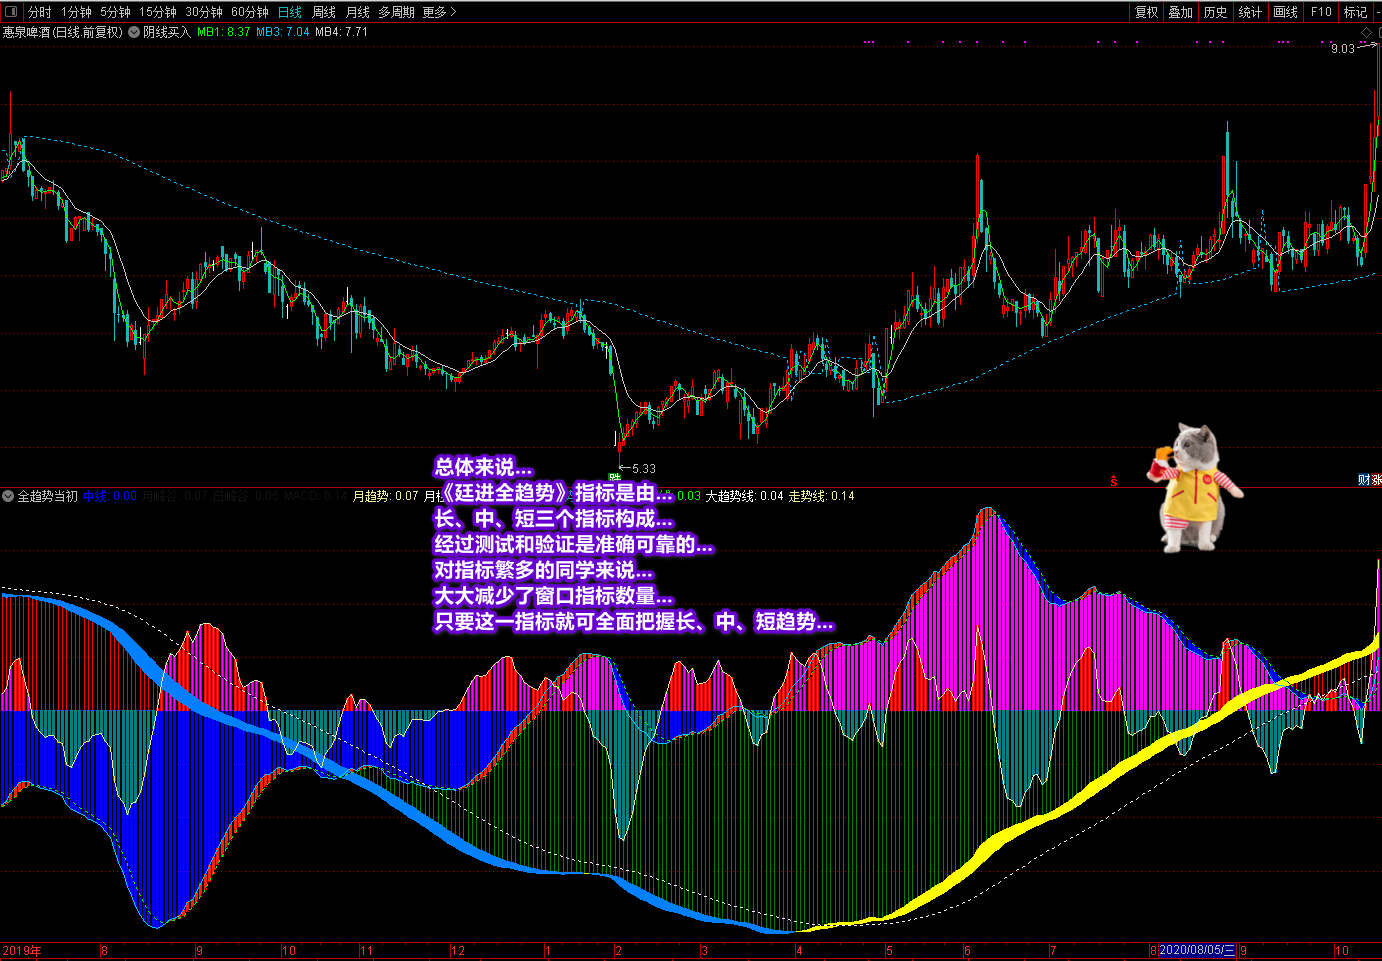The width and height of the screenshot is (1382, 961).
Task: Click the red S marker above the indicator pane
Action: [x=1114, y=481]
